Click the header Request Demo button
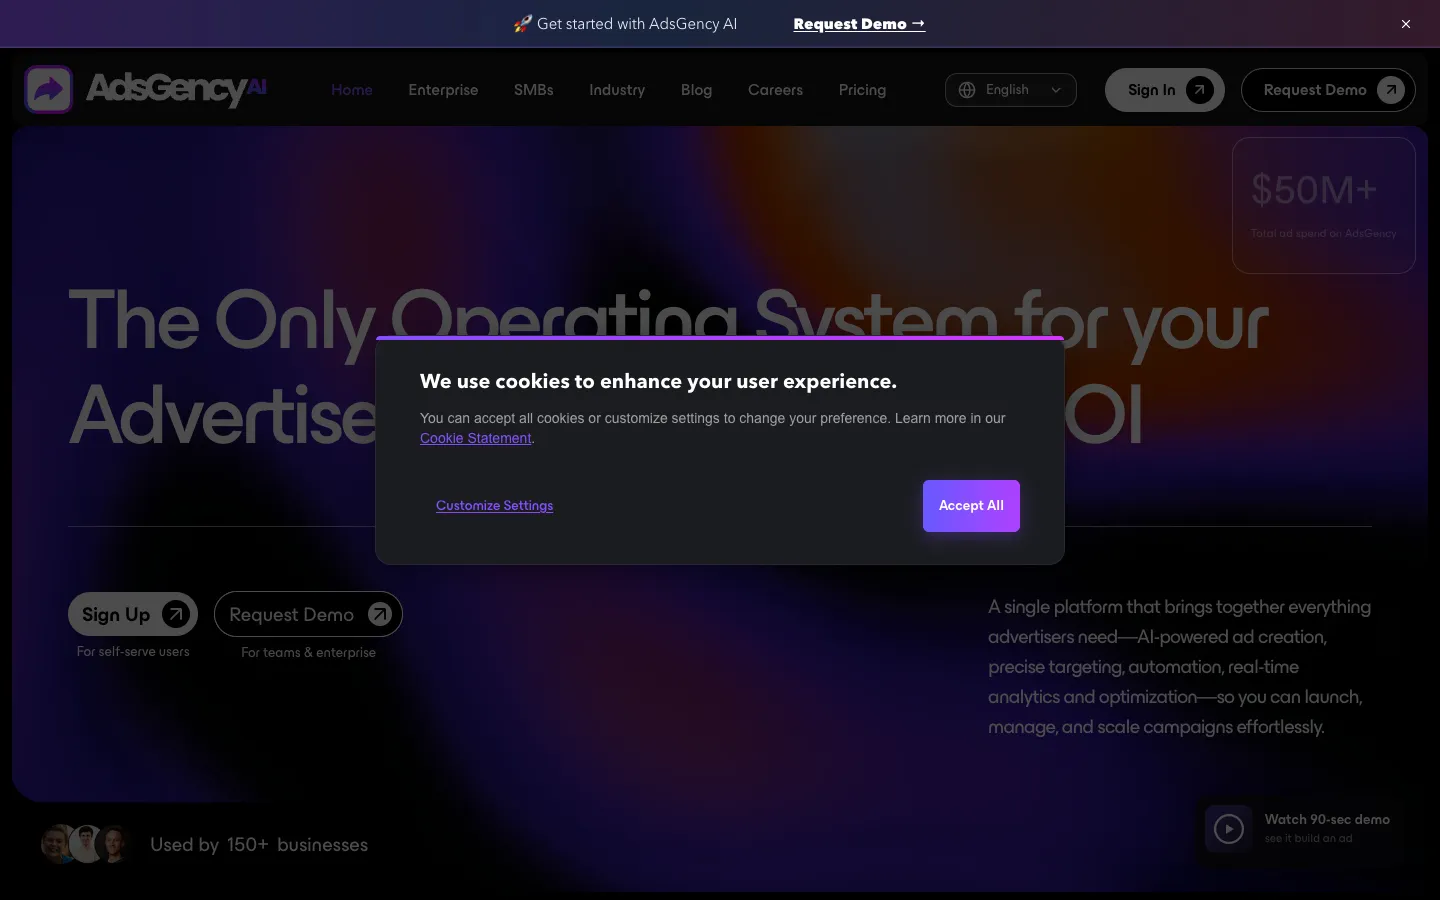 click(x=1328, y=90)
